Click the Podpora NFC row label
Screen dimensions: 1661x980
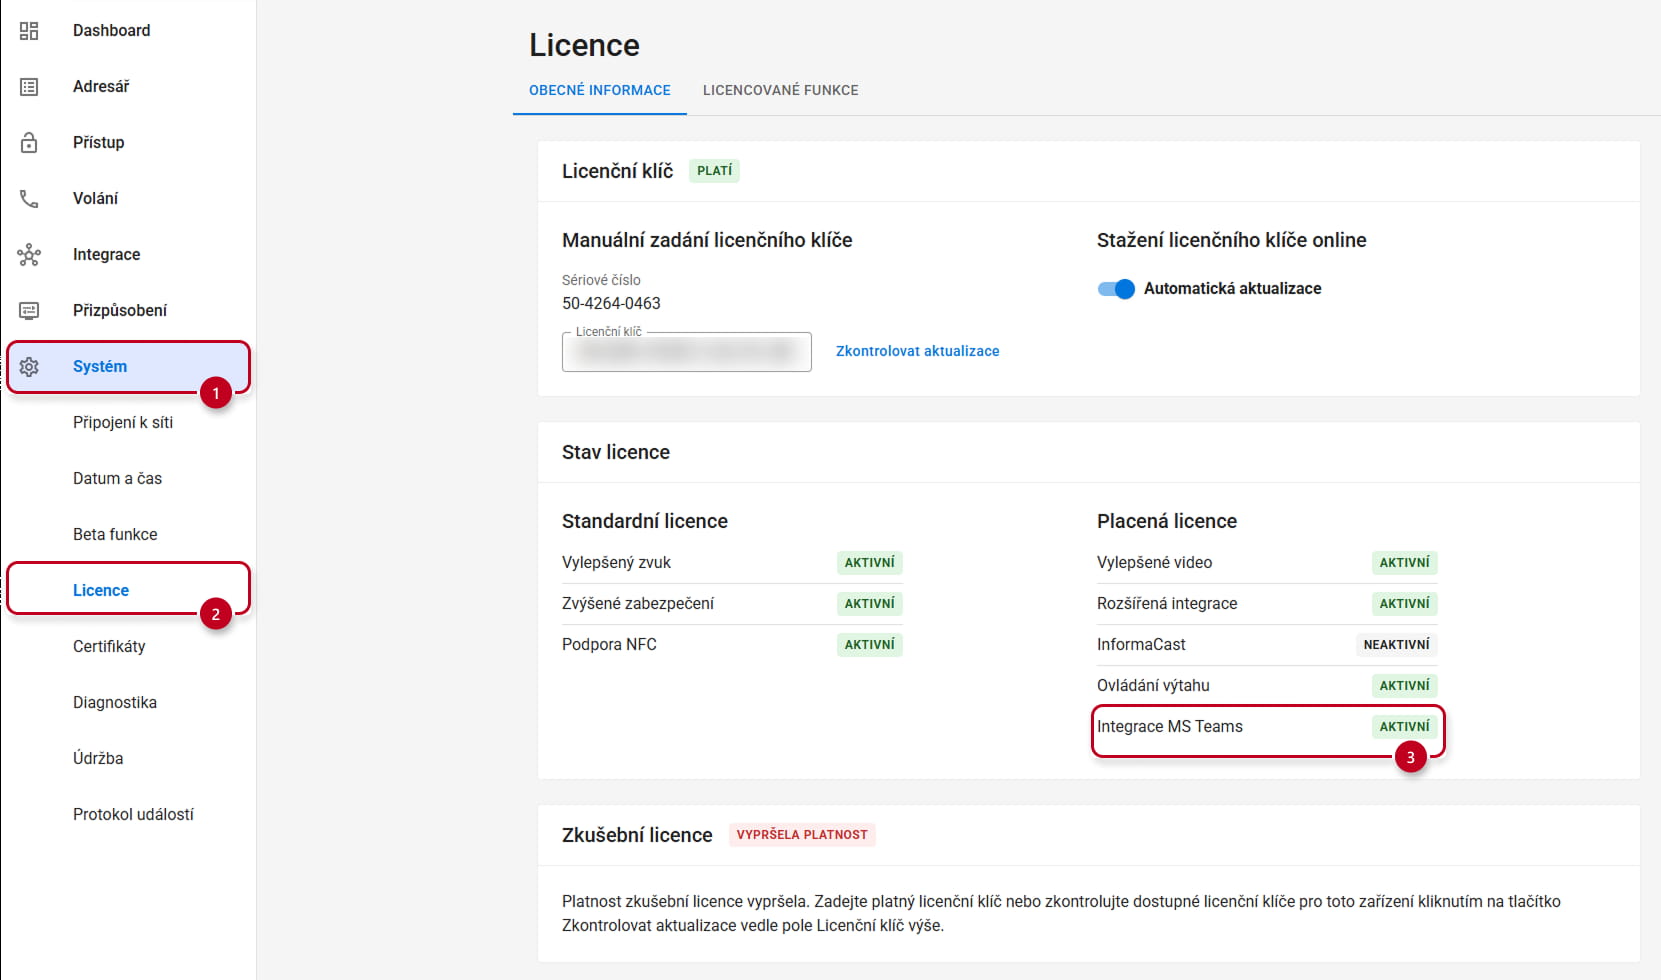coord(609,645)
